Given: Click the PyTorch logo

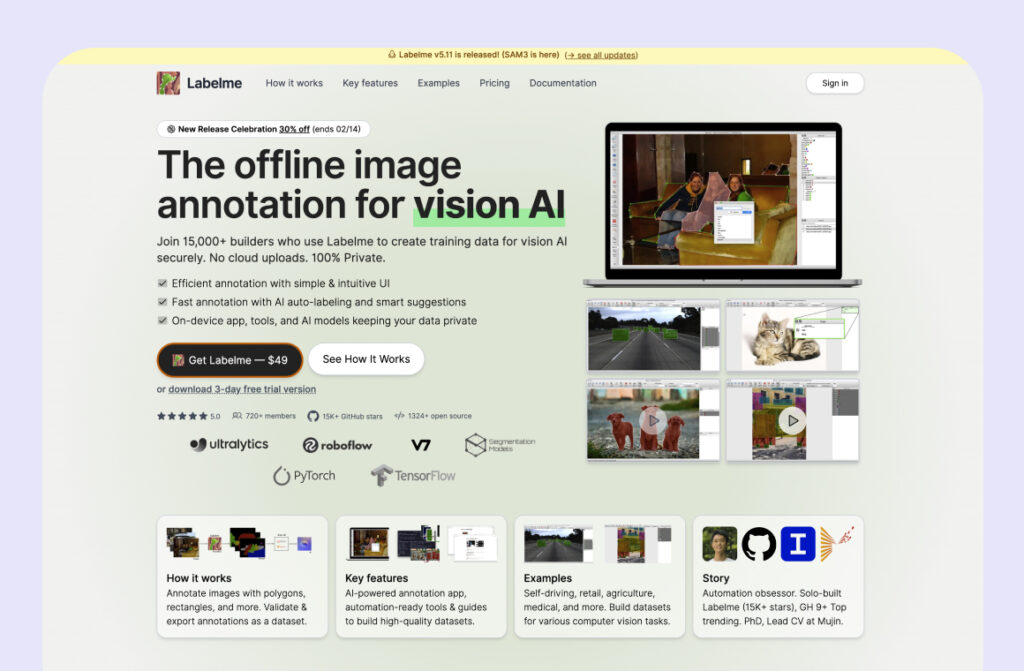Looking at the screenshot, I should [x=304, y=476].
